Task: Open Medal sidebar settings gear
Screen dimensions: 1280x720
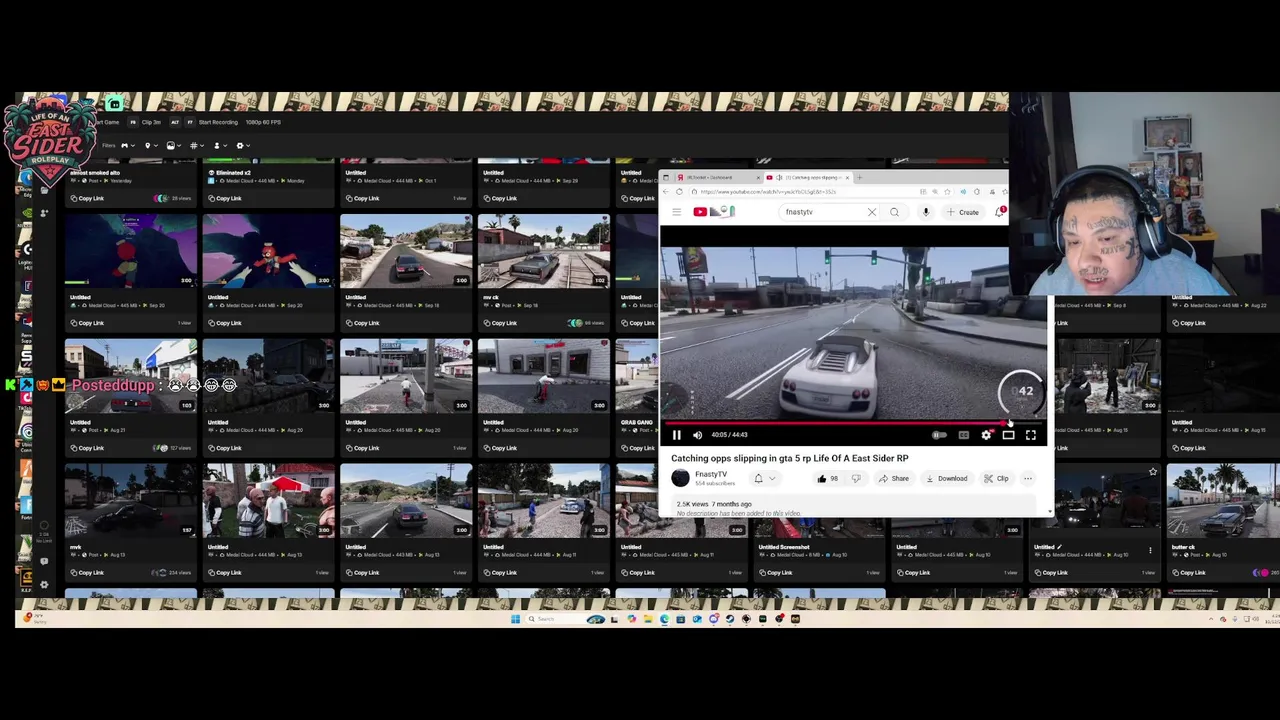Action: click(43, 584)
